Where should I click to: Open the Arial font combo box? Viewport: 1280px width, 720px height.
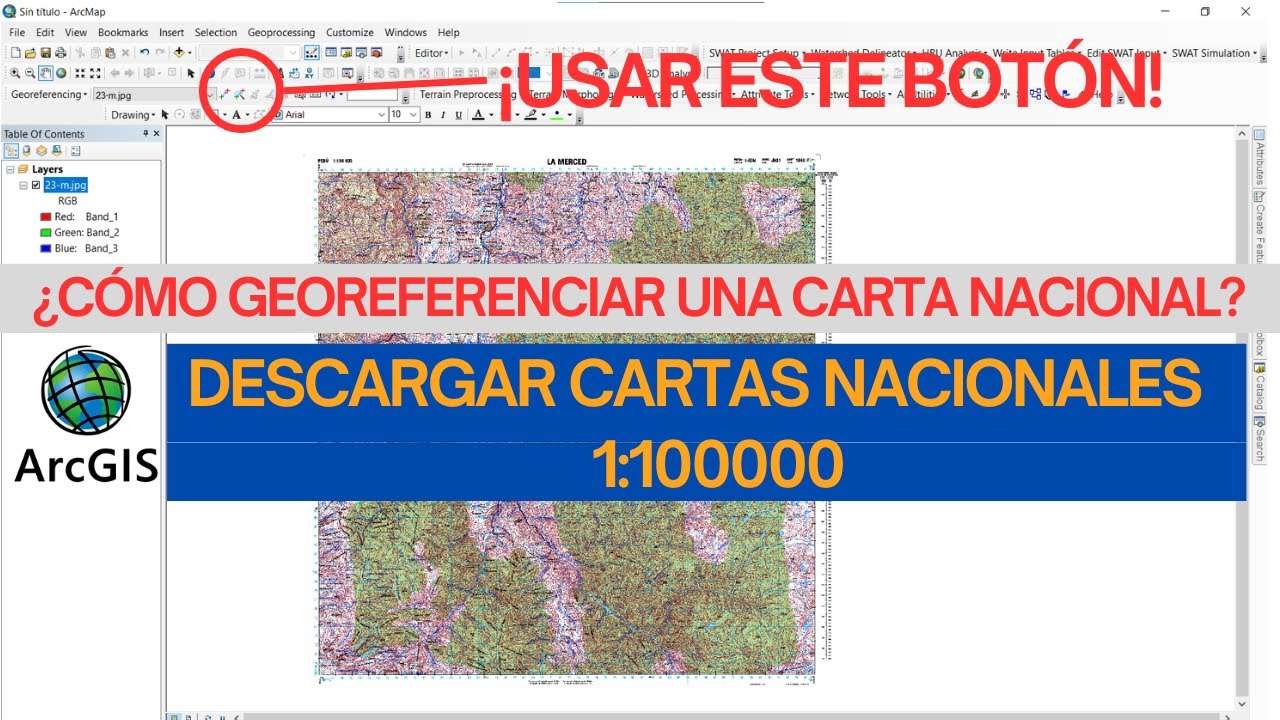point(328,115)
